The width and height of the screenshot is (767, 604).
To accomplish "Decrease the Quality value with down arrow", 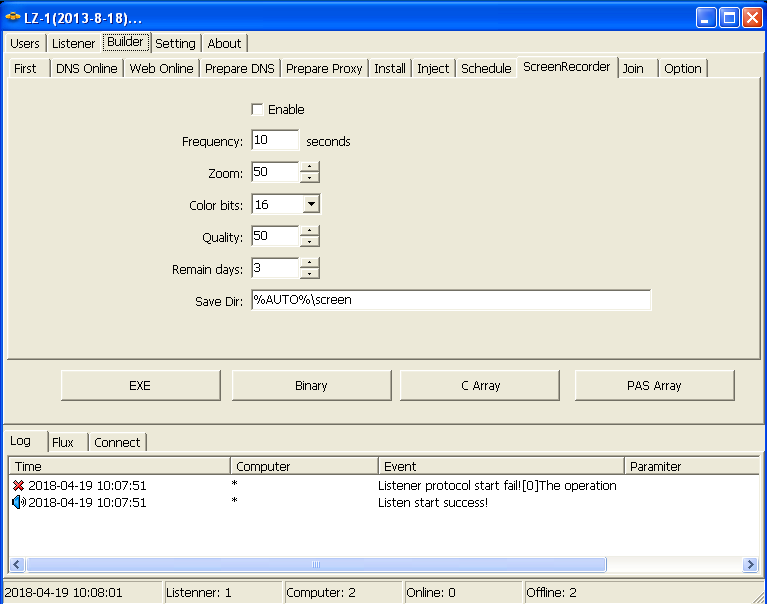I will click(x=310, y=242).
